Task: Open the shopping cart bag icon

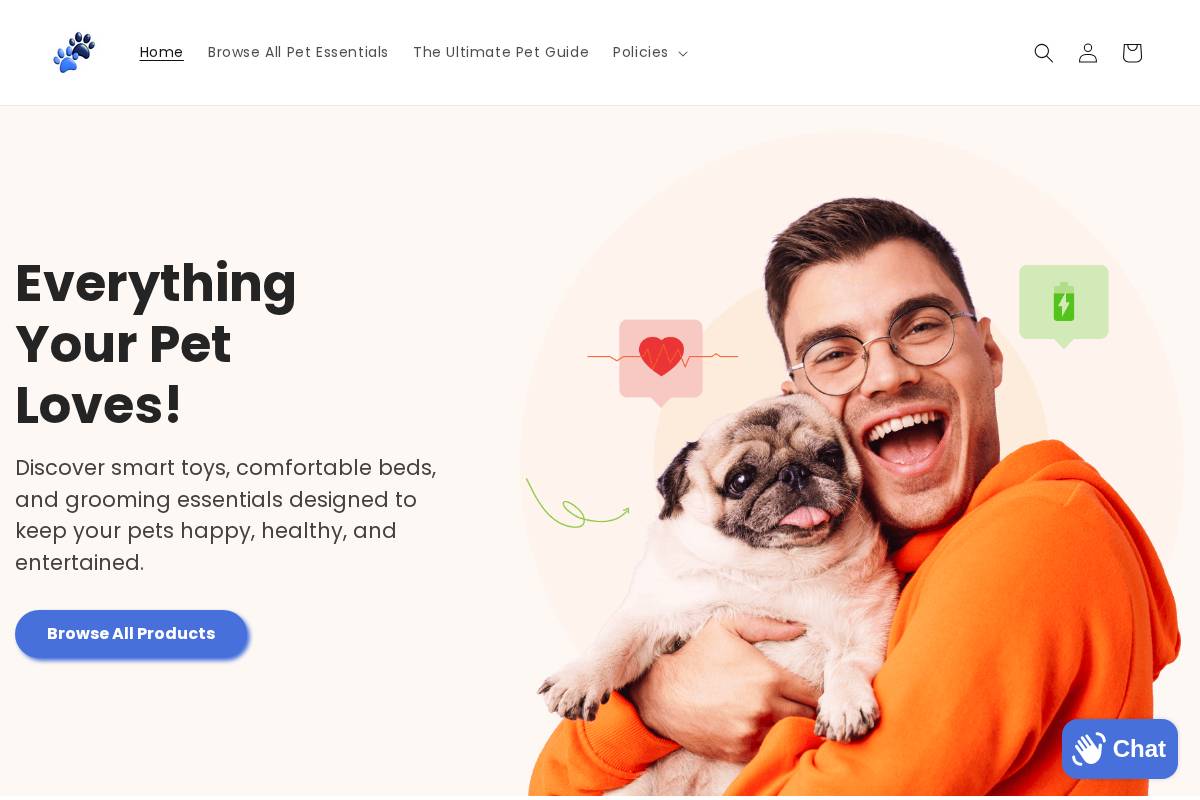Action: (x=1132, y=53)
